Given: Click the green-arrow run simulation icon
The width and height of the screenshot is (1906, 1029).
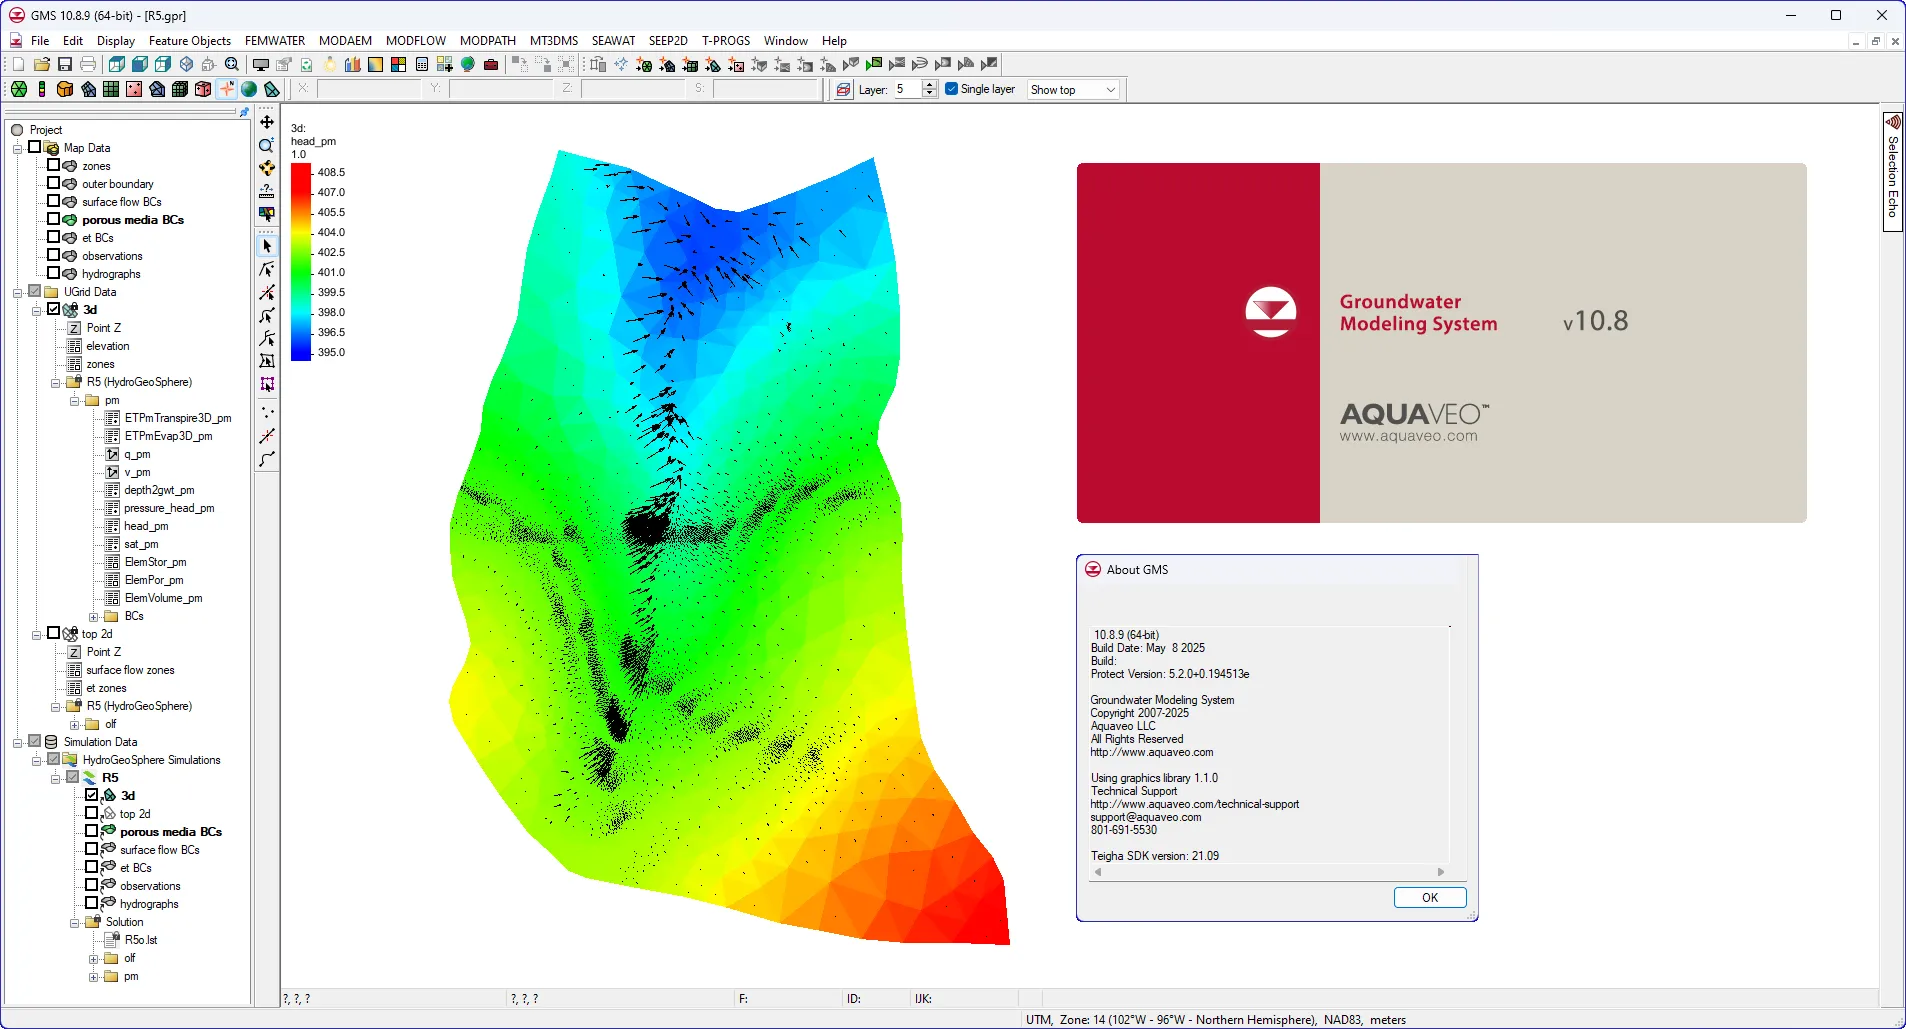Looking at the screenshot, I should pos(874,64).
